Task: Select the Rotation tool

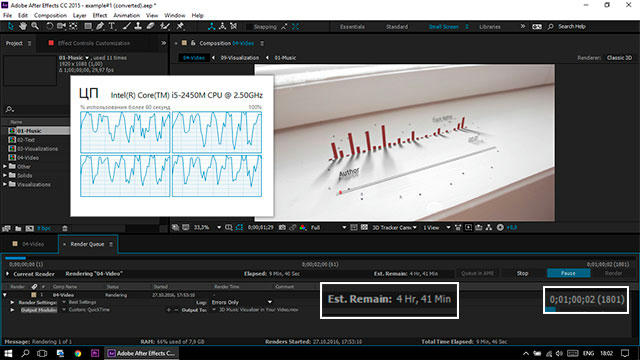Action: coord(49,26)
